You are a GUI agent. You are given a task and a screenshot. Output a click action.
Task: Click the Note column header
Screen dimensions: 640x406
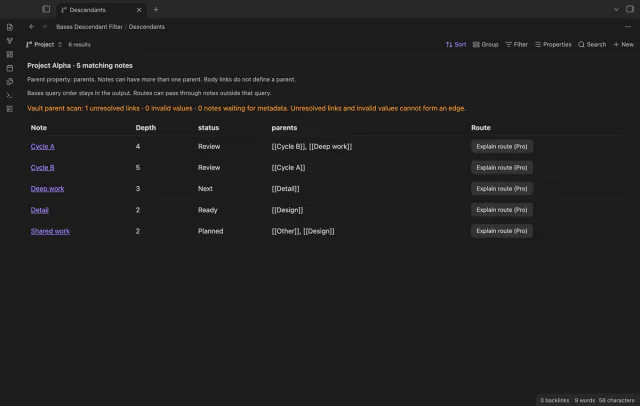pos(39,128)
